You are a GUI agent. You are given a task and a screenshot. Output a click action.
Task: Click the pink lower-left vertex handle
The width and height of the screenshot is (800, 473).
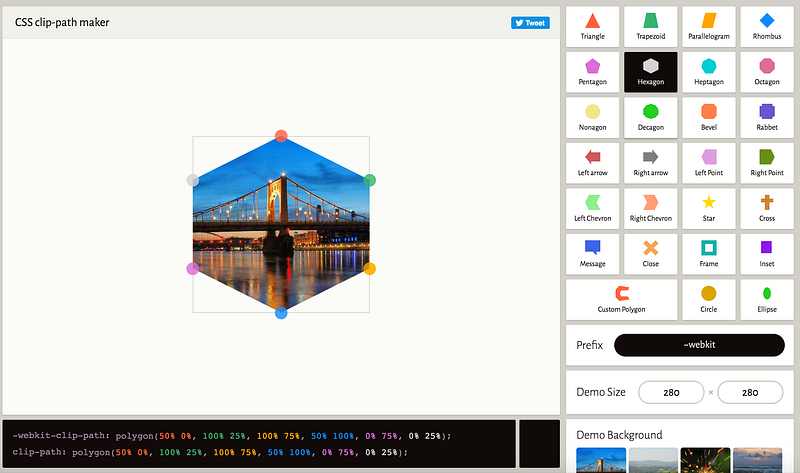click(x=192, y=268)
